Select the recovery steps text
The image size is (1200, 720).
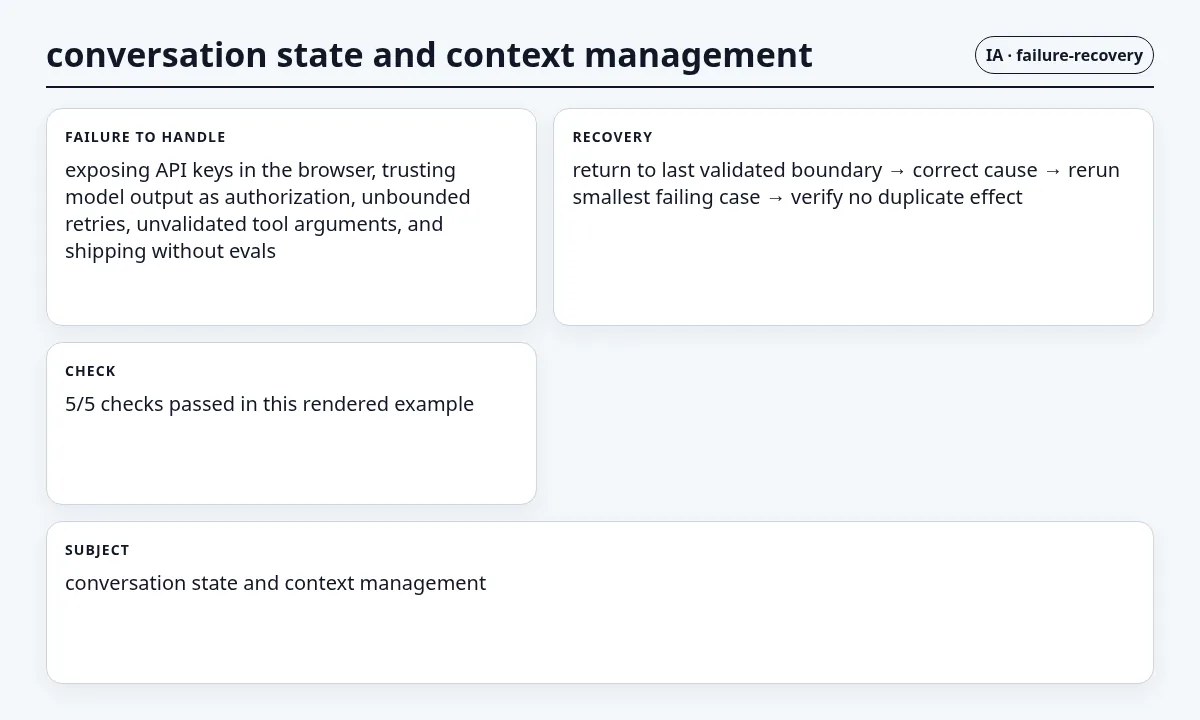[x=846, y=183]
